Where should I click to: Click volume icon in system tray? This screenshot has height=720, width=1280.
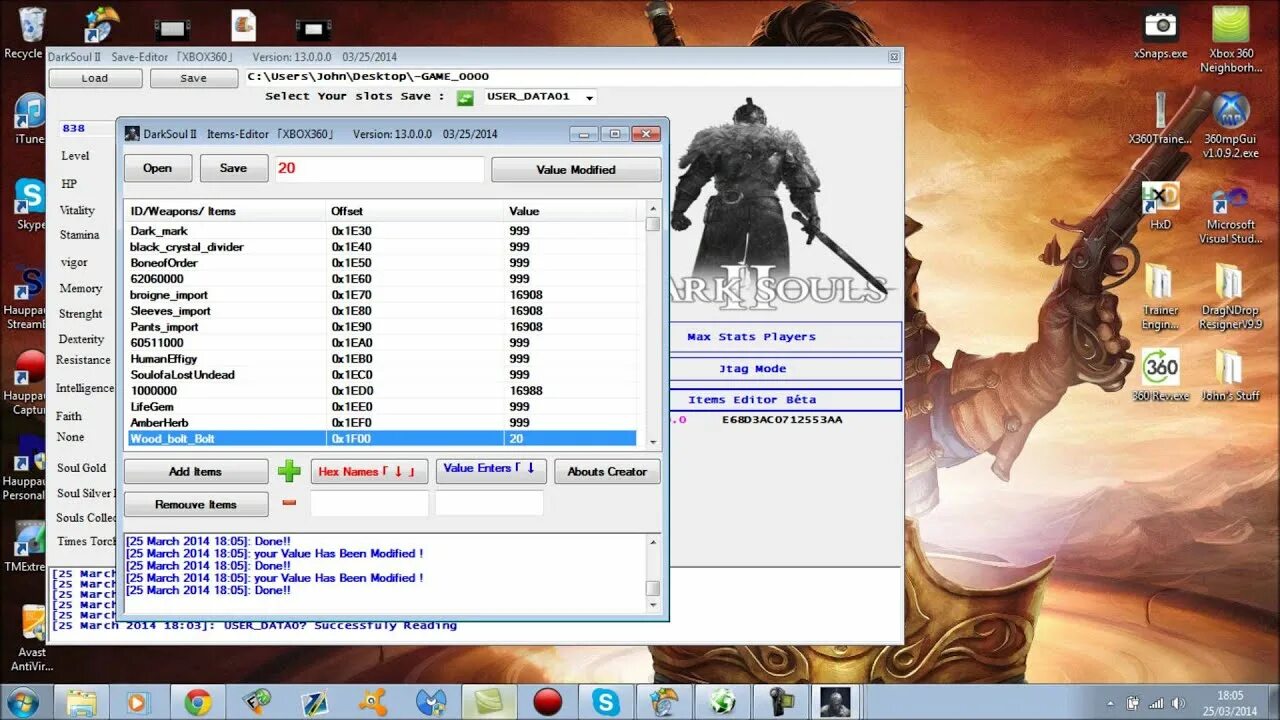click(1179, 703)
